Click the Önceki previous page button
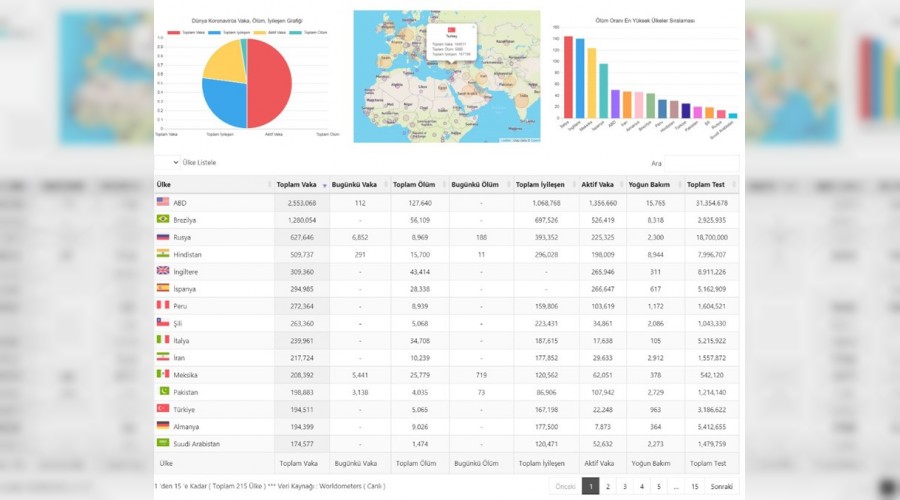900x500 pixels. 565,486
